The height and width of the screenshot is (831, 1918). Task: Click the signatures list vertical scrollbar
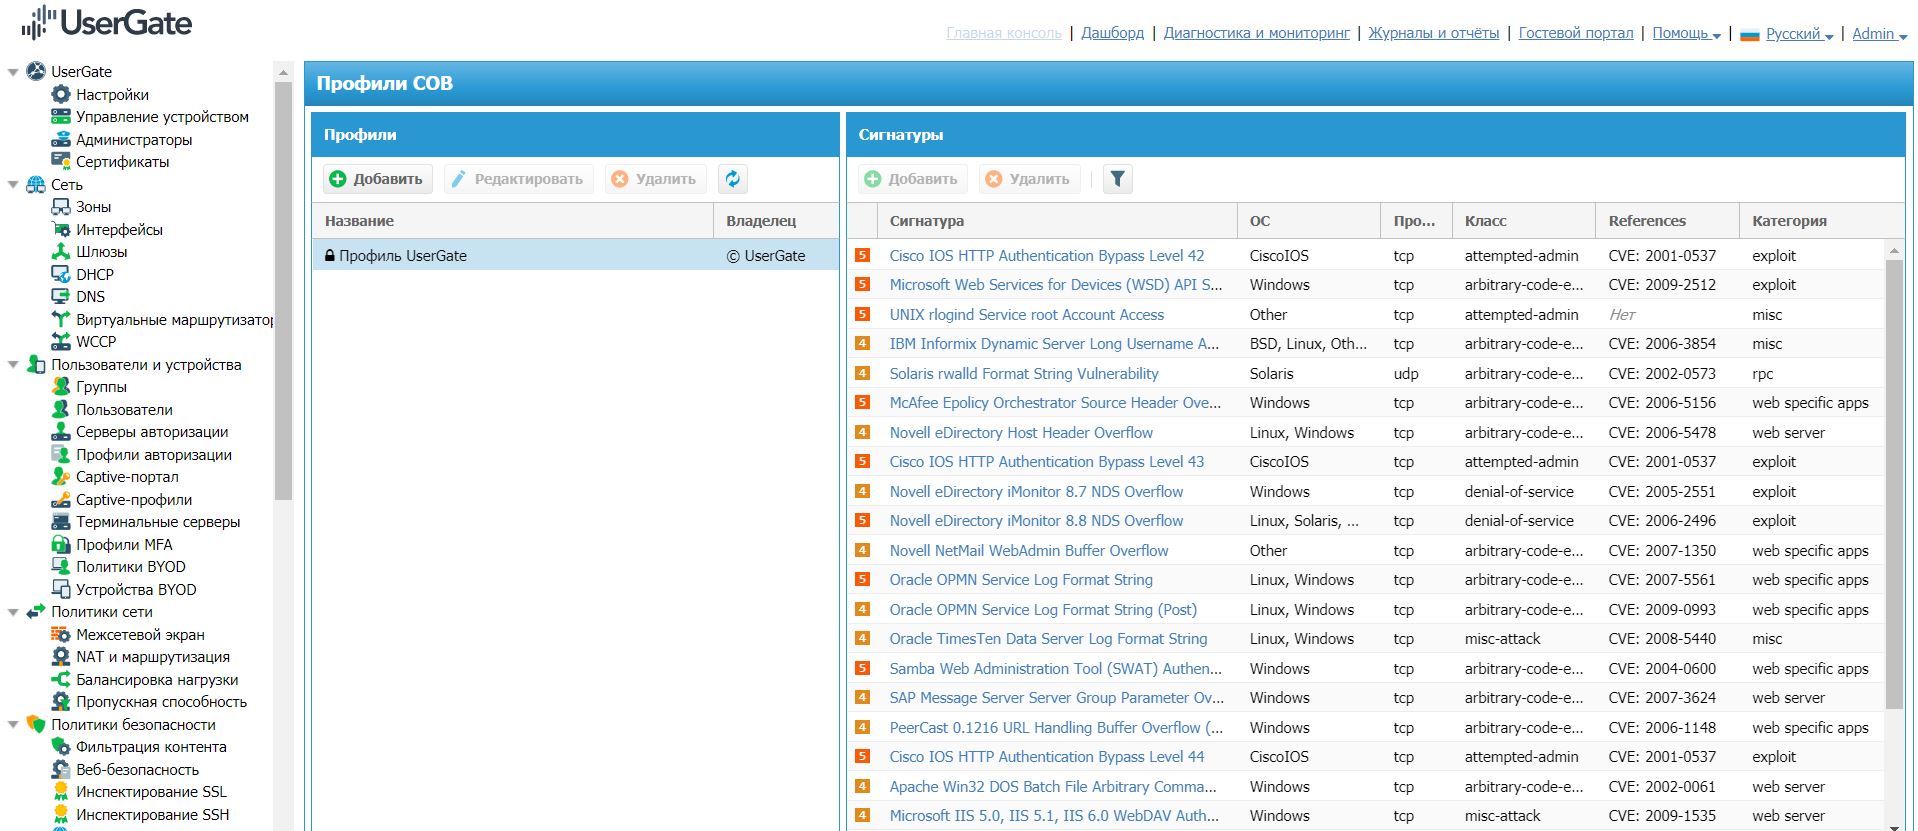[x=1894, y=485]
